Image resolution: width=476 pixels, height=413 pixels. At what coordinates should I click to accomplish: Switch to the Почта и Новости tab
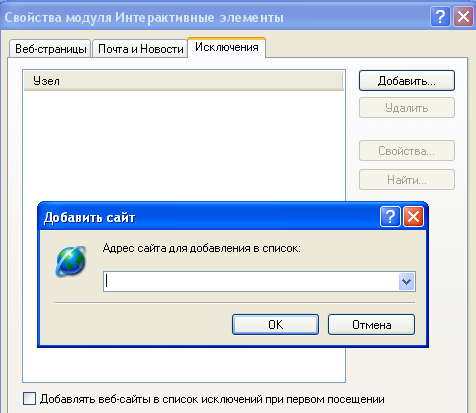[140, 49]
